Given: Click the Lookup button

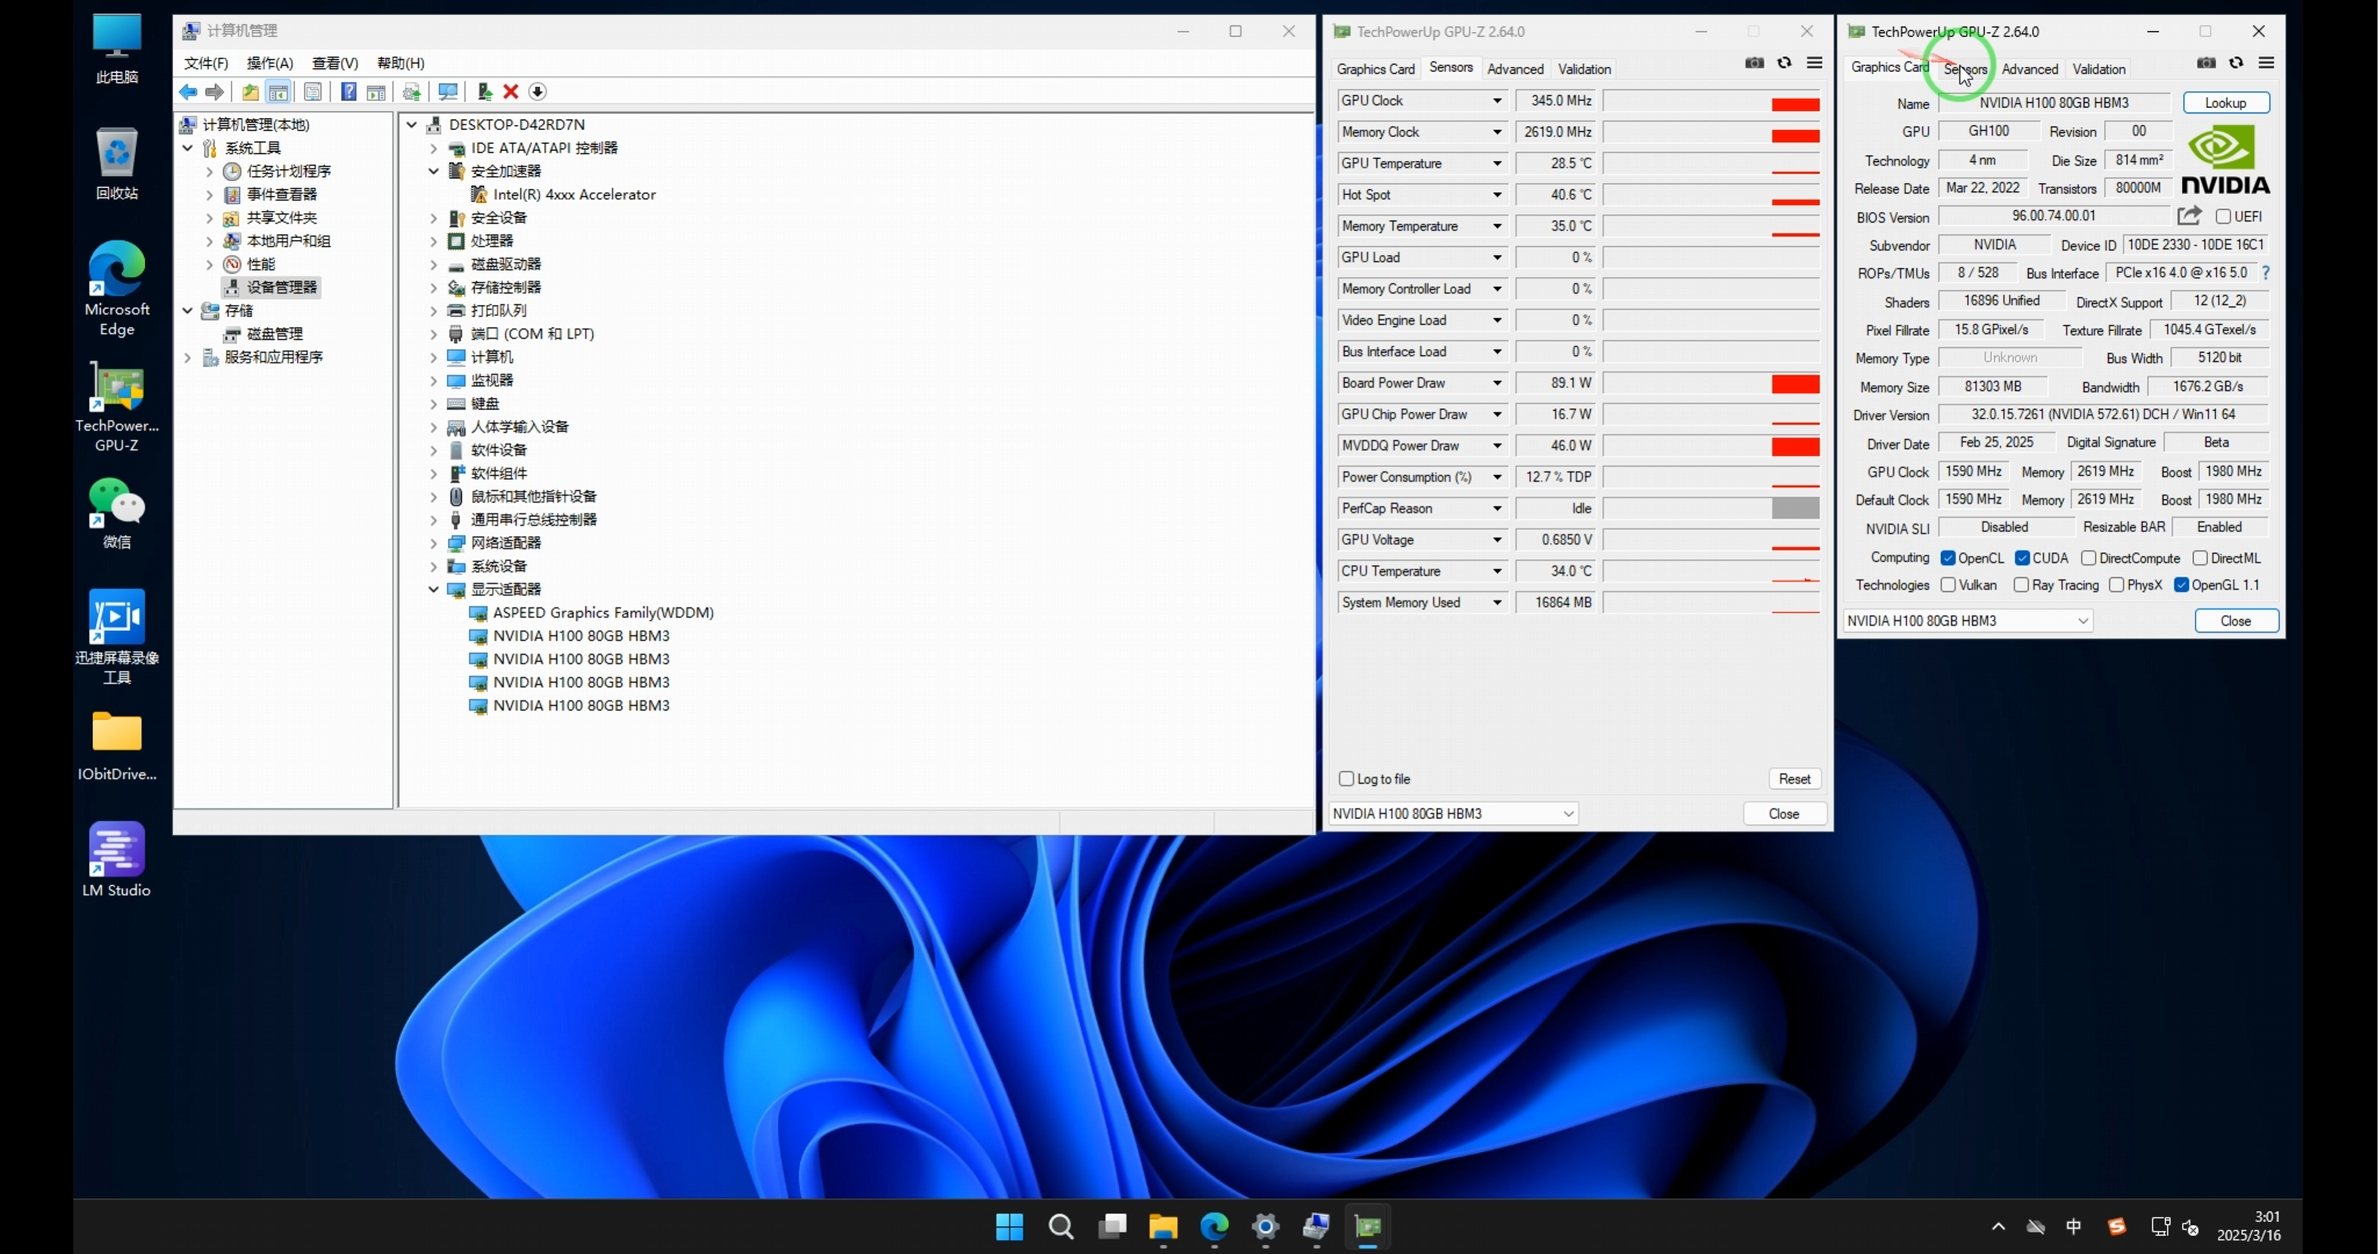Looking at the screenshot, I should [x=2225, y=103].
